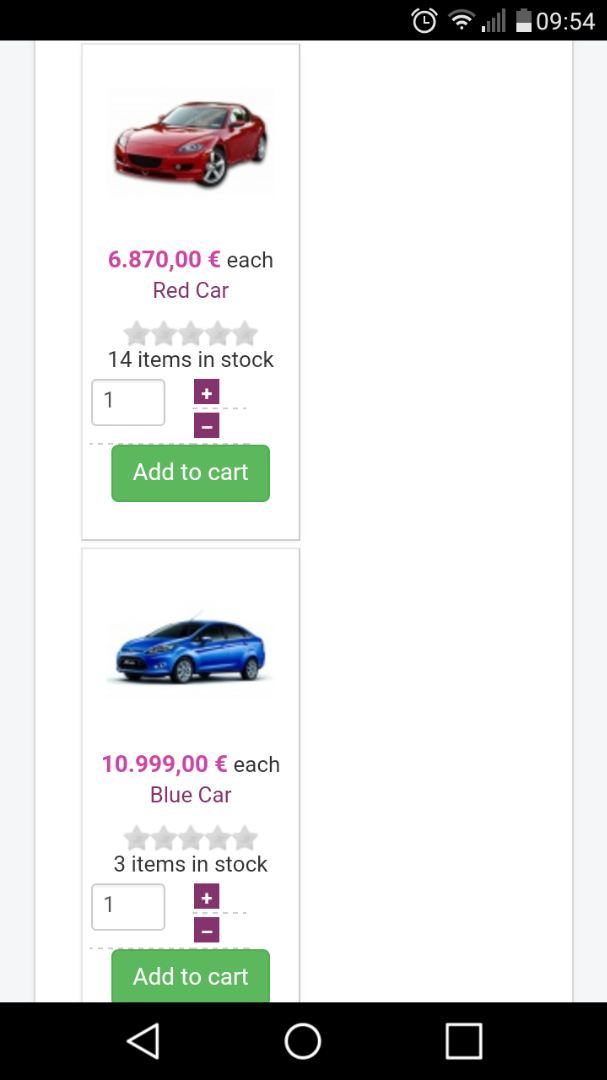Open recent apps with square button

464,1041
